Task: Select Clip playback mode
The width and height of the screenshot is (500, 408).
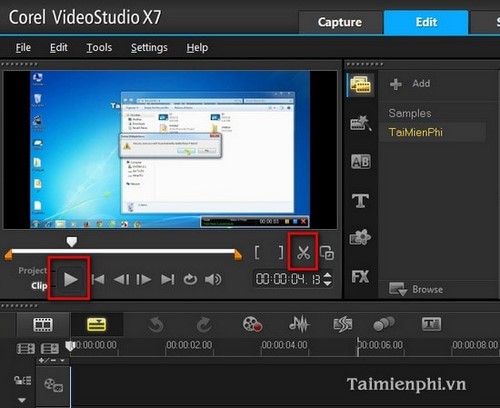Action: tap(39, 286)
